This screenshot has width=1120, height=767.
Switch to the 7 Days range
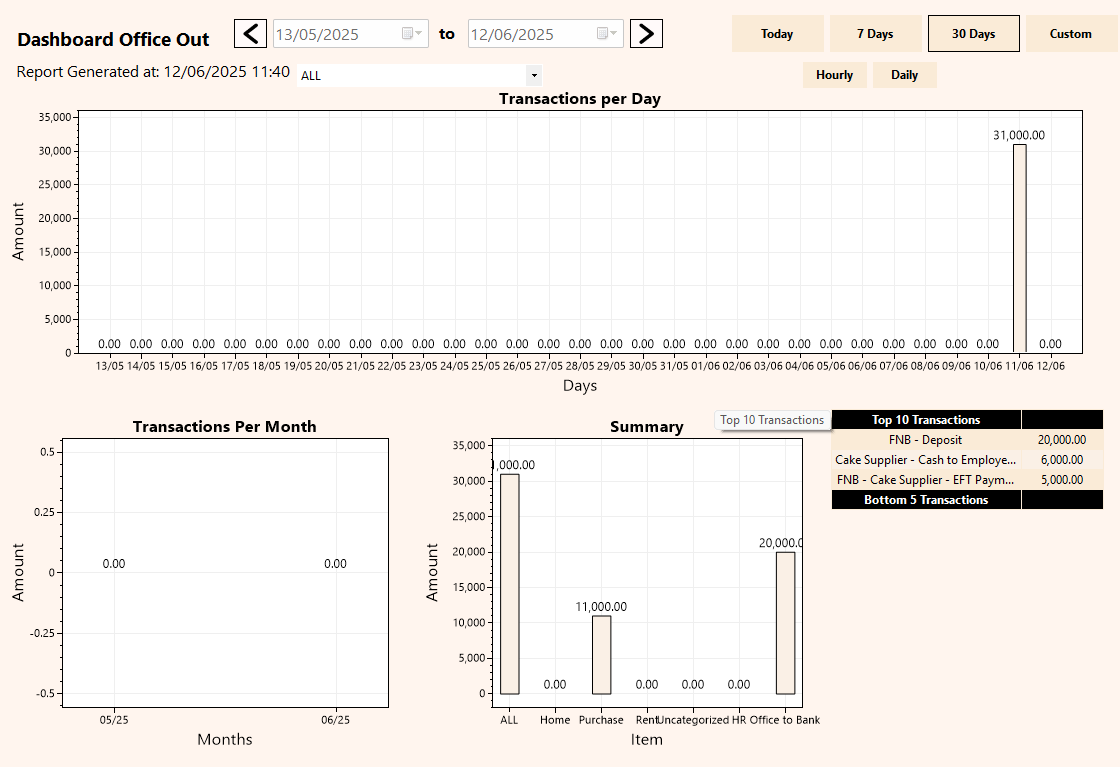tap(875, 34)
